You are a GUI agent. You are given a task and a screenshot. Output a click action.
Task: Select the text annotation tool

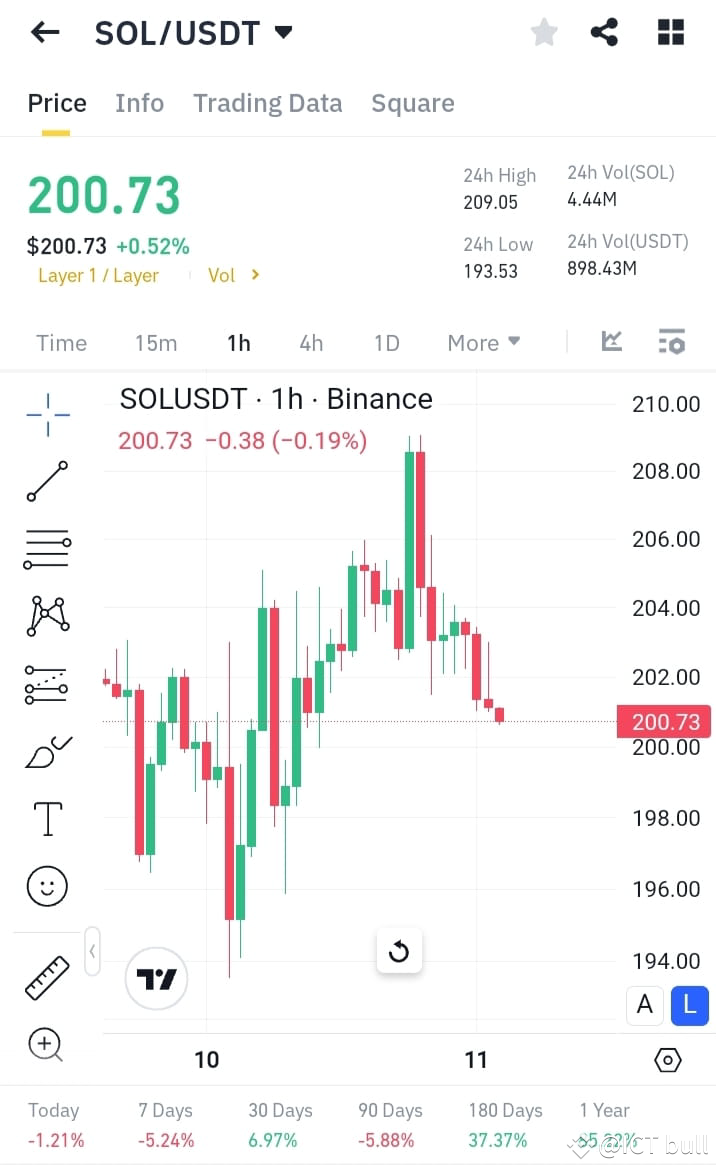pyautogui.click(x=46, y=817)
